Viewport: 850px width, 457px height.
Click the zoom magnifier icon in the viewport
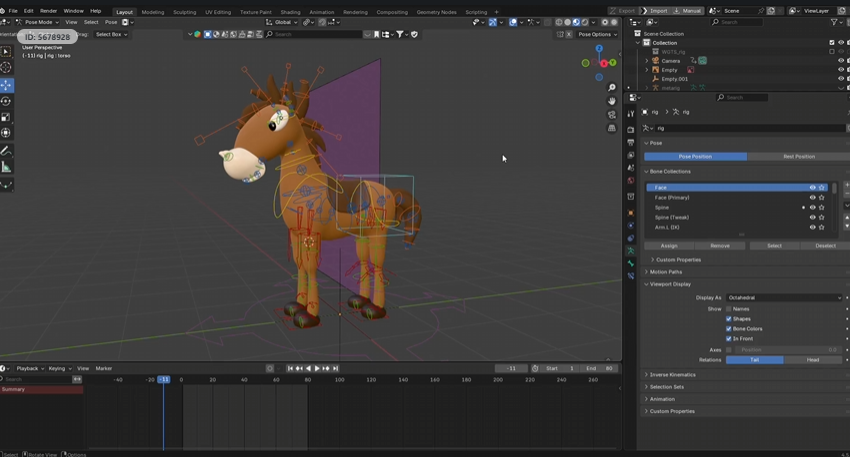click(612, 88)
